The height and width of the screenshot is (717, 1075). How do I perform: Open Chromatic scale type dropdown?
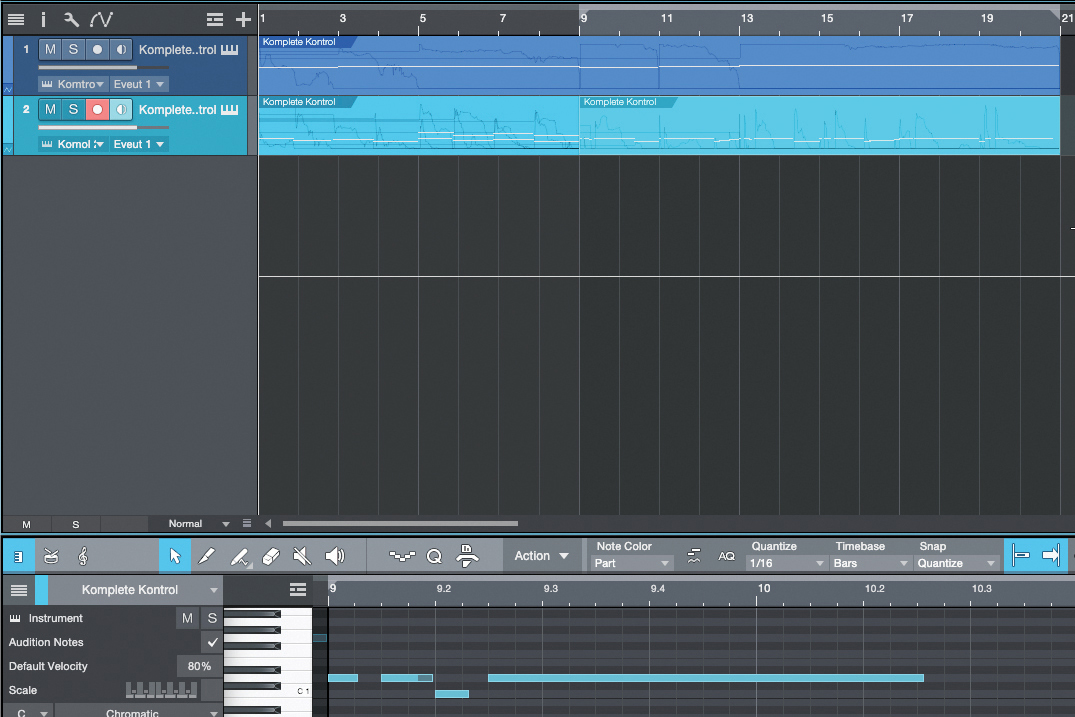pos(138,713)
